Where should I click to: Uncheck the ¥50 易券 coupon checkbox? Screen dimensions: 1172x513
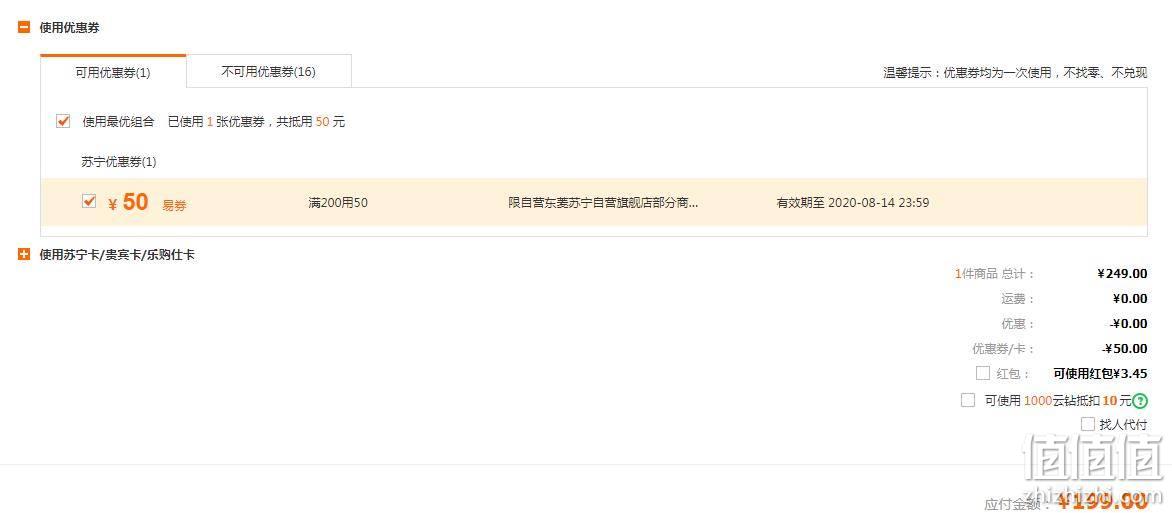coord(89,201)
